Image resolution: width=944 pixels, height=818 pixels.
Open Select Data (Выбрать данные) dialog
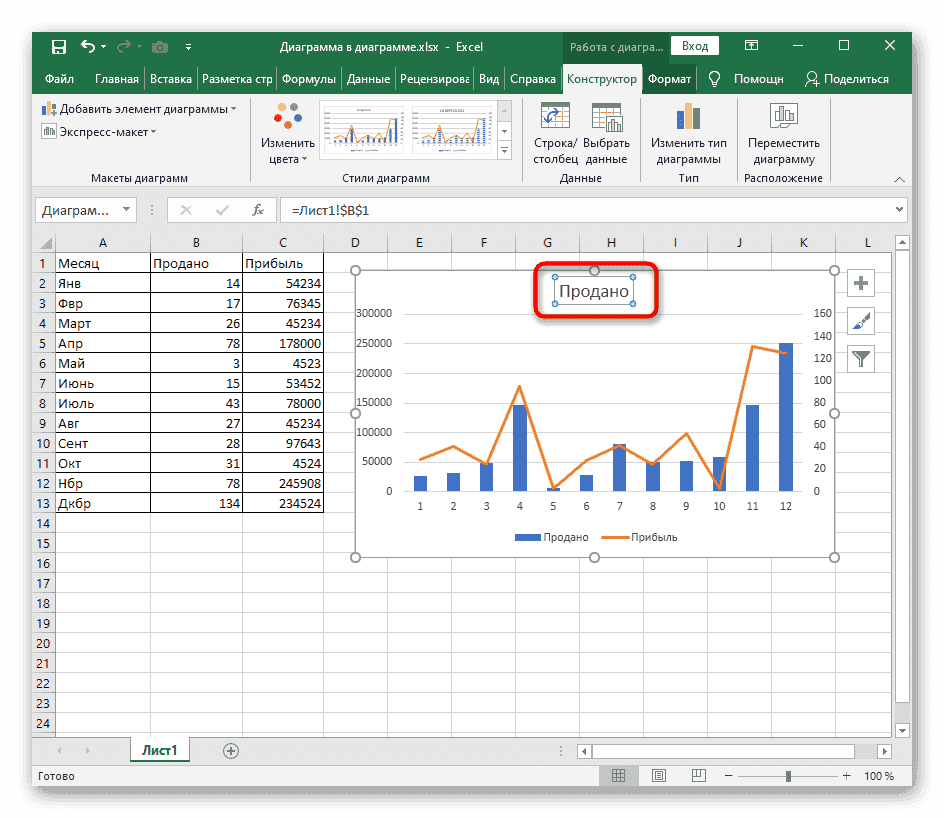[x=606, y=134]
